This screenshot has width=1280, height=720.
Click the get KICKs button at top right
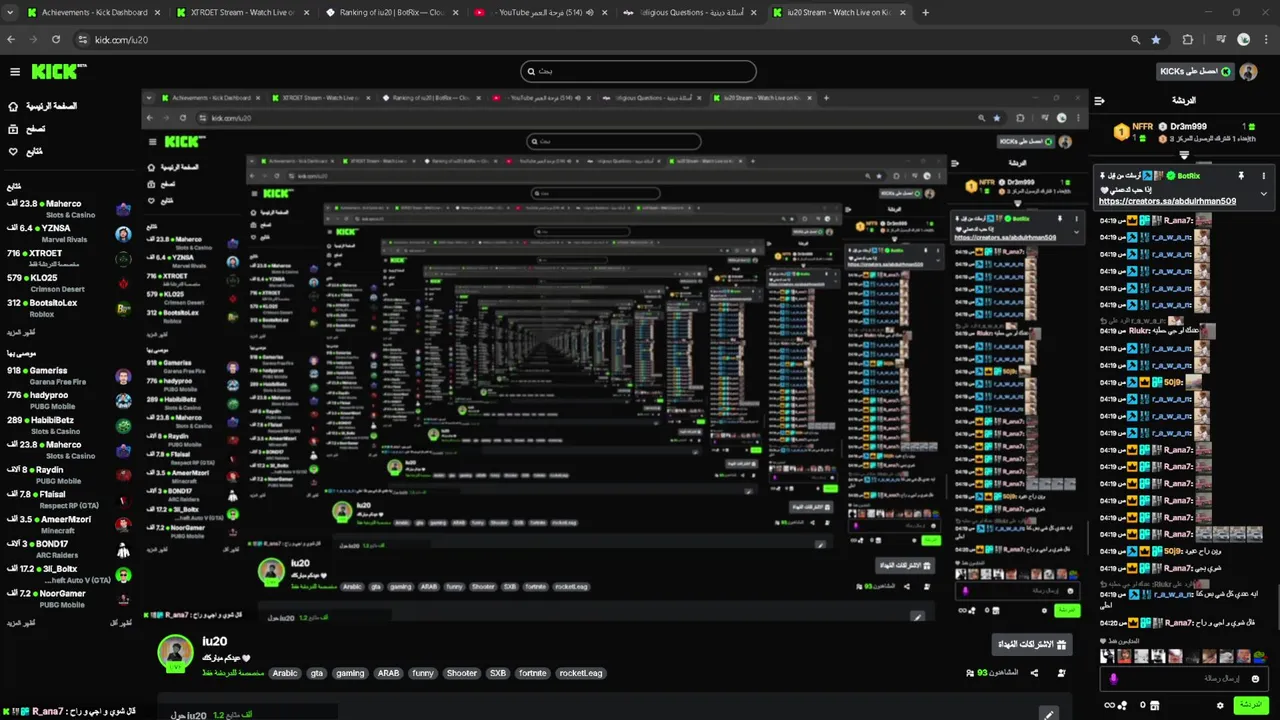1195,72
